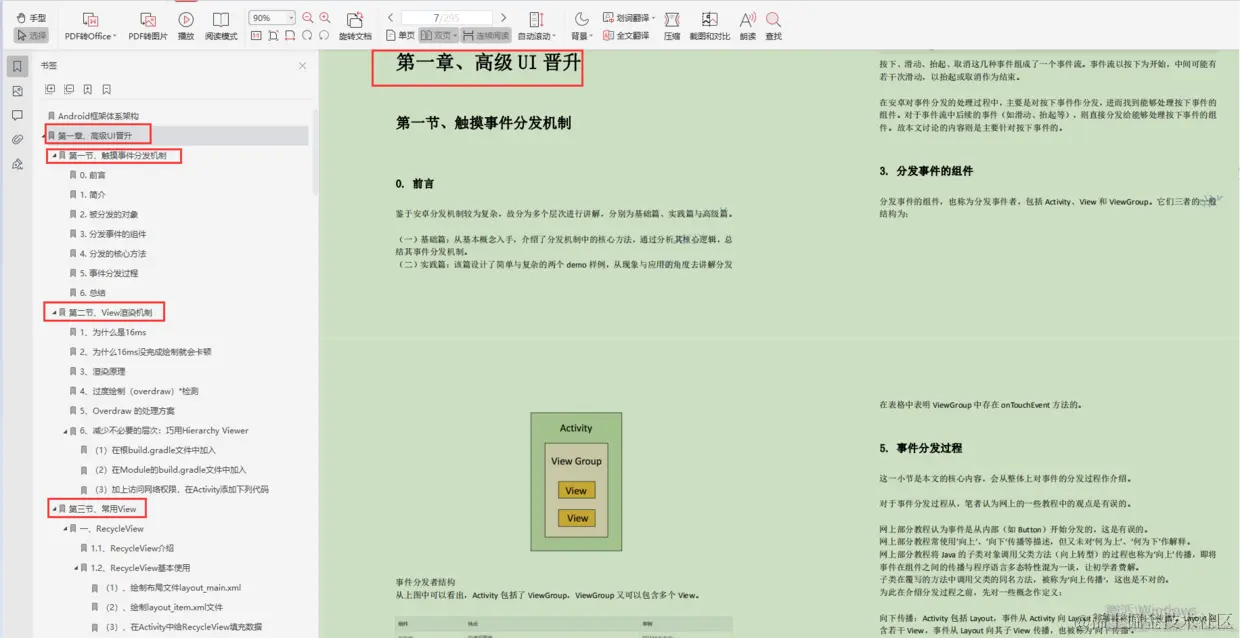The image size is (1240, 638).
Task: Go to next page arrow
Action: 503,18
